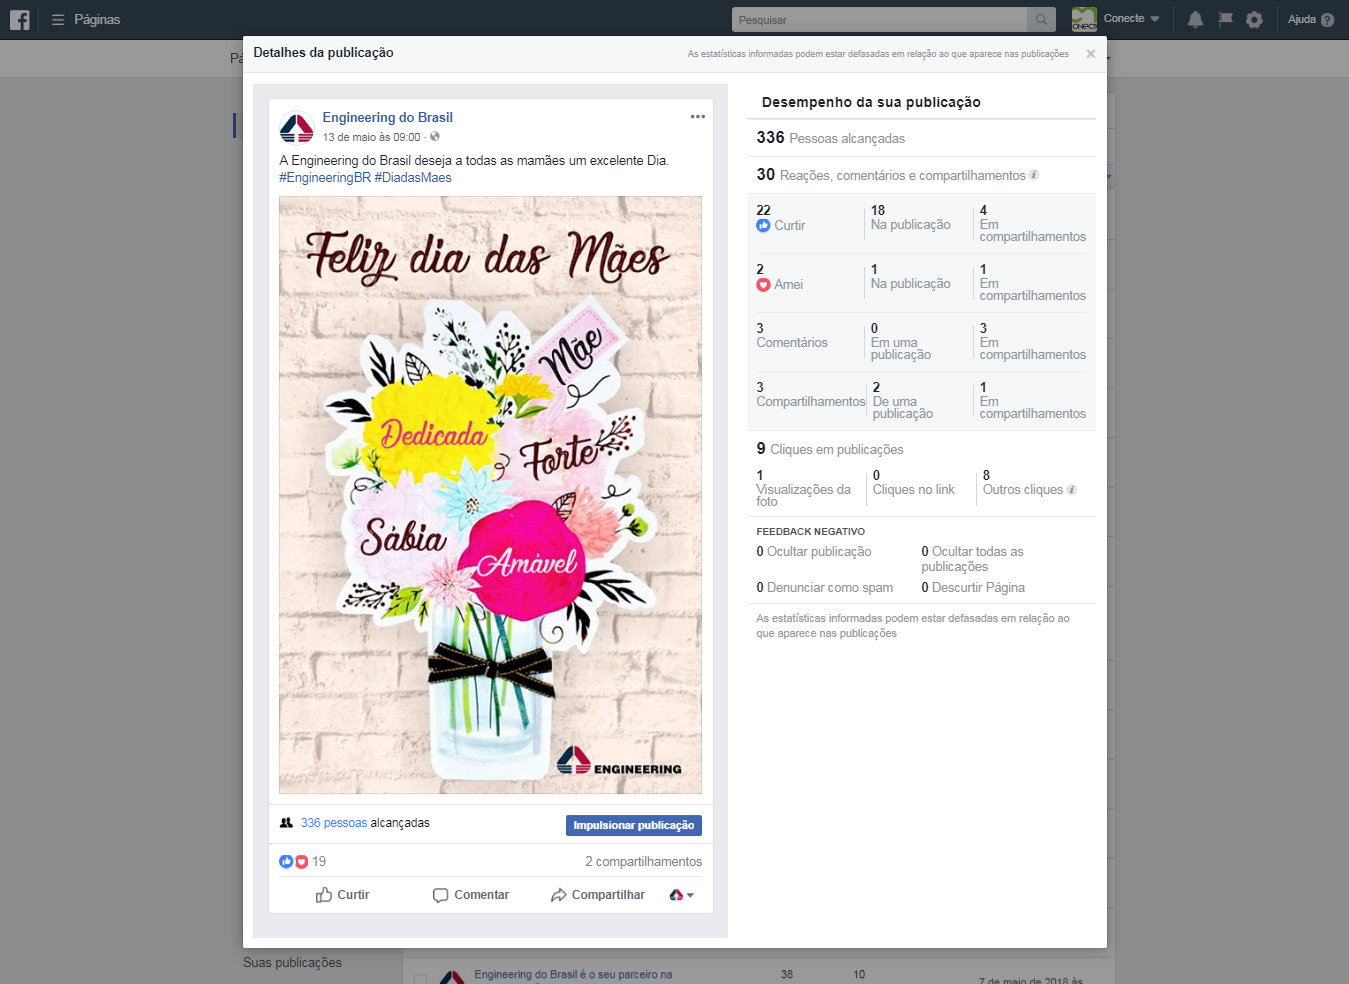The width and height of the screenshot is (1349, 984).
Task: Open the flag page notifications icon
Action: pyautogui.click(x=1225, y=19)
